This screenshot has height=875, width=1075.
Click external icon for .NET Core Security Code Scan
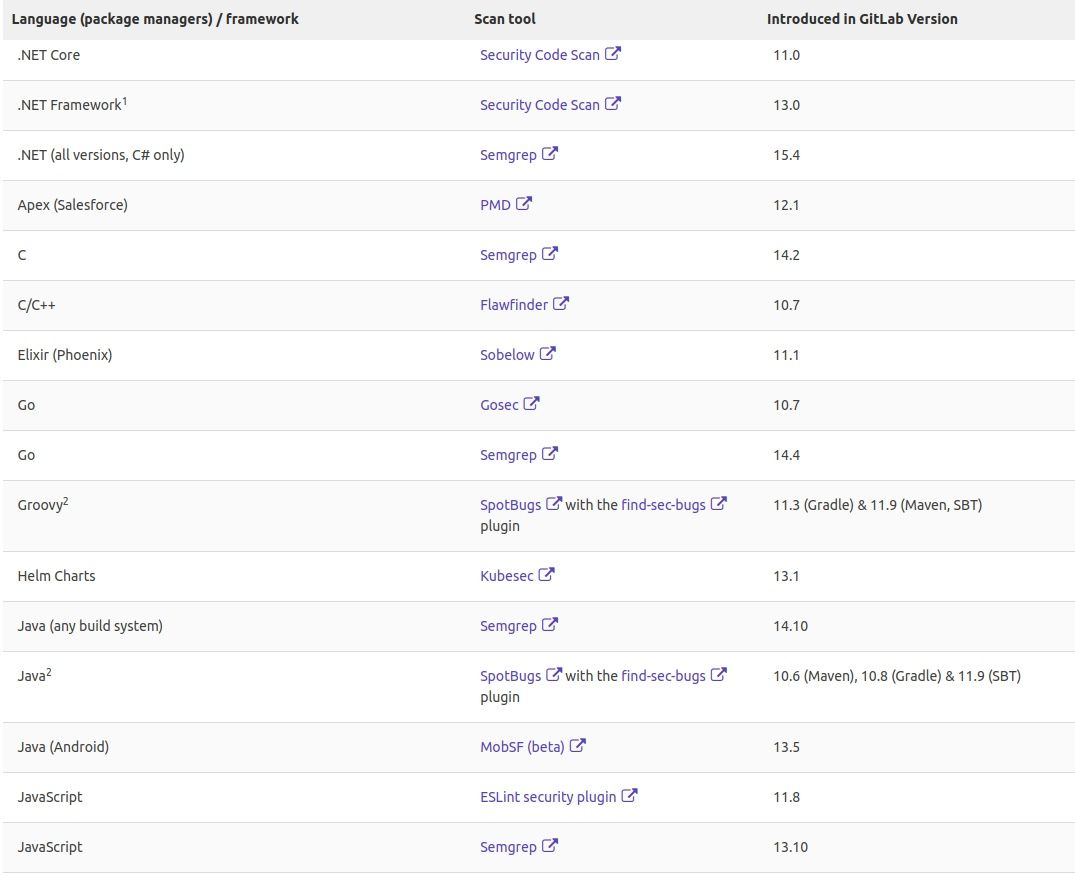613,54
